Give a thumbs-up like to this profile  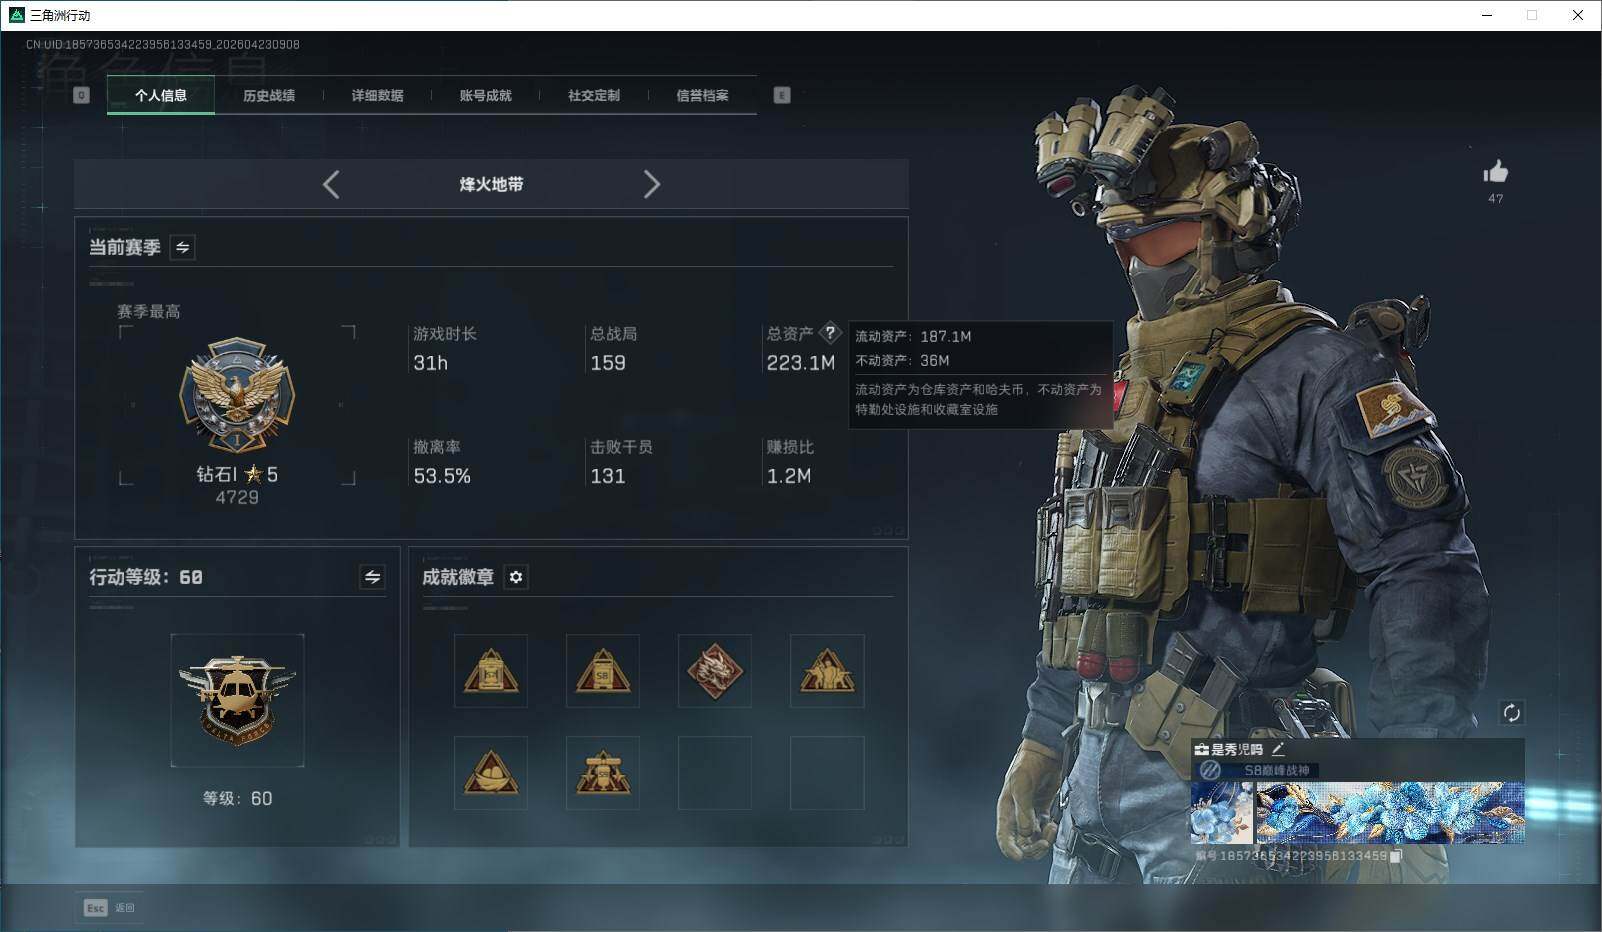point(1497,173)
